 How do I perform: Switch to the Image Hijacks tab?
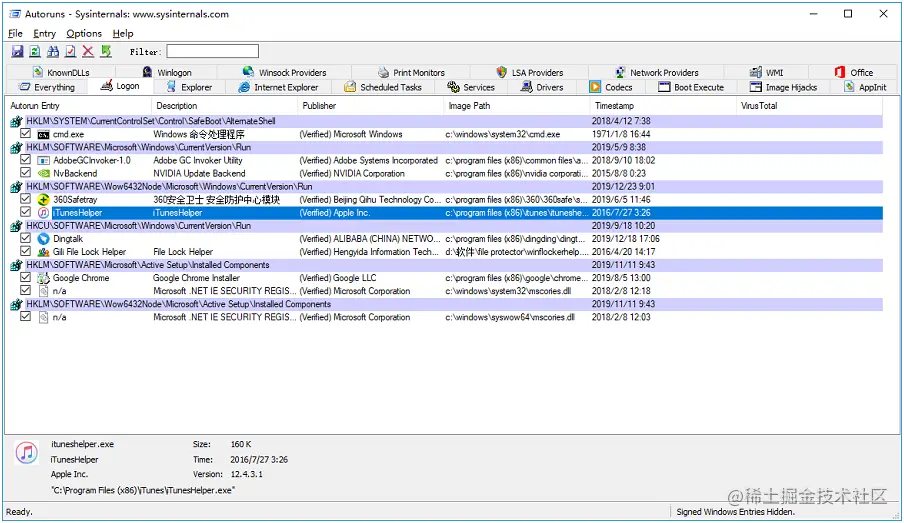click(784, 87)
